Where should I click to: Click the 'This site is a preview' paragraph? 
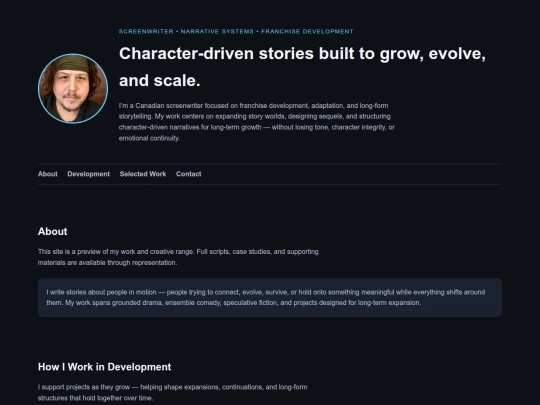[x=178, y=257]
